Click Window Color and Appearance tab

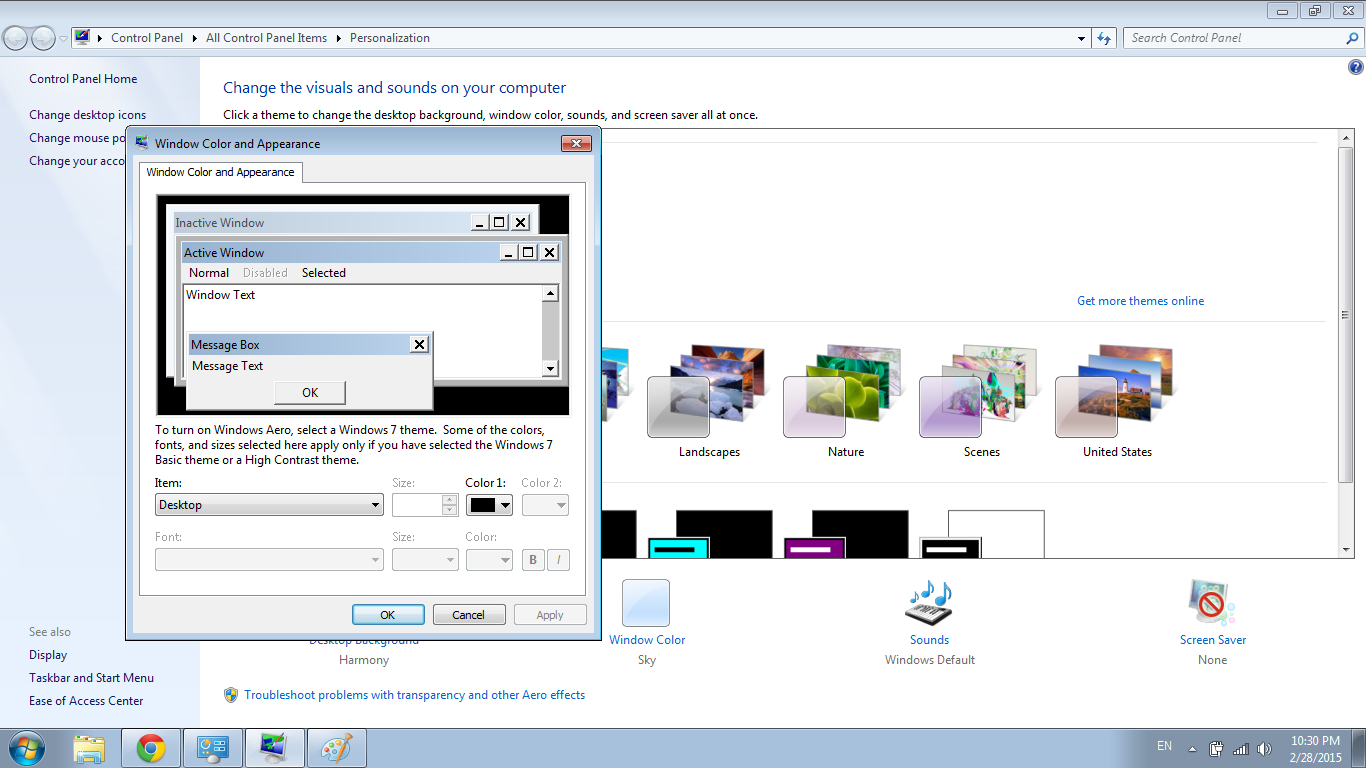[220, 172]
